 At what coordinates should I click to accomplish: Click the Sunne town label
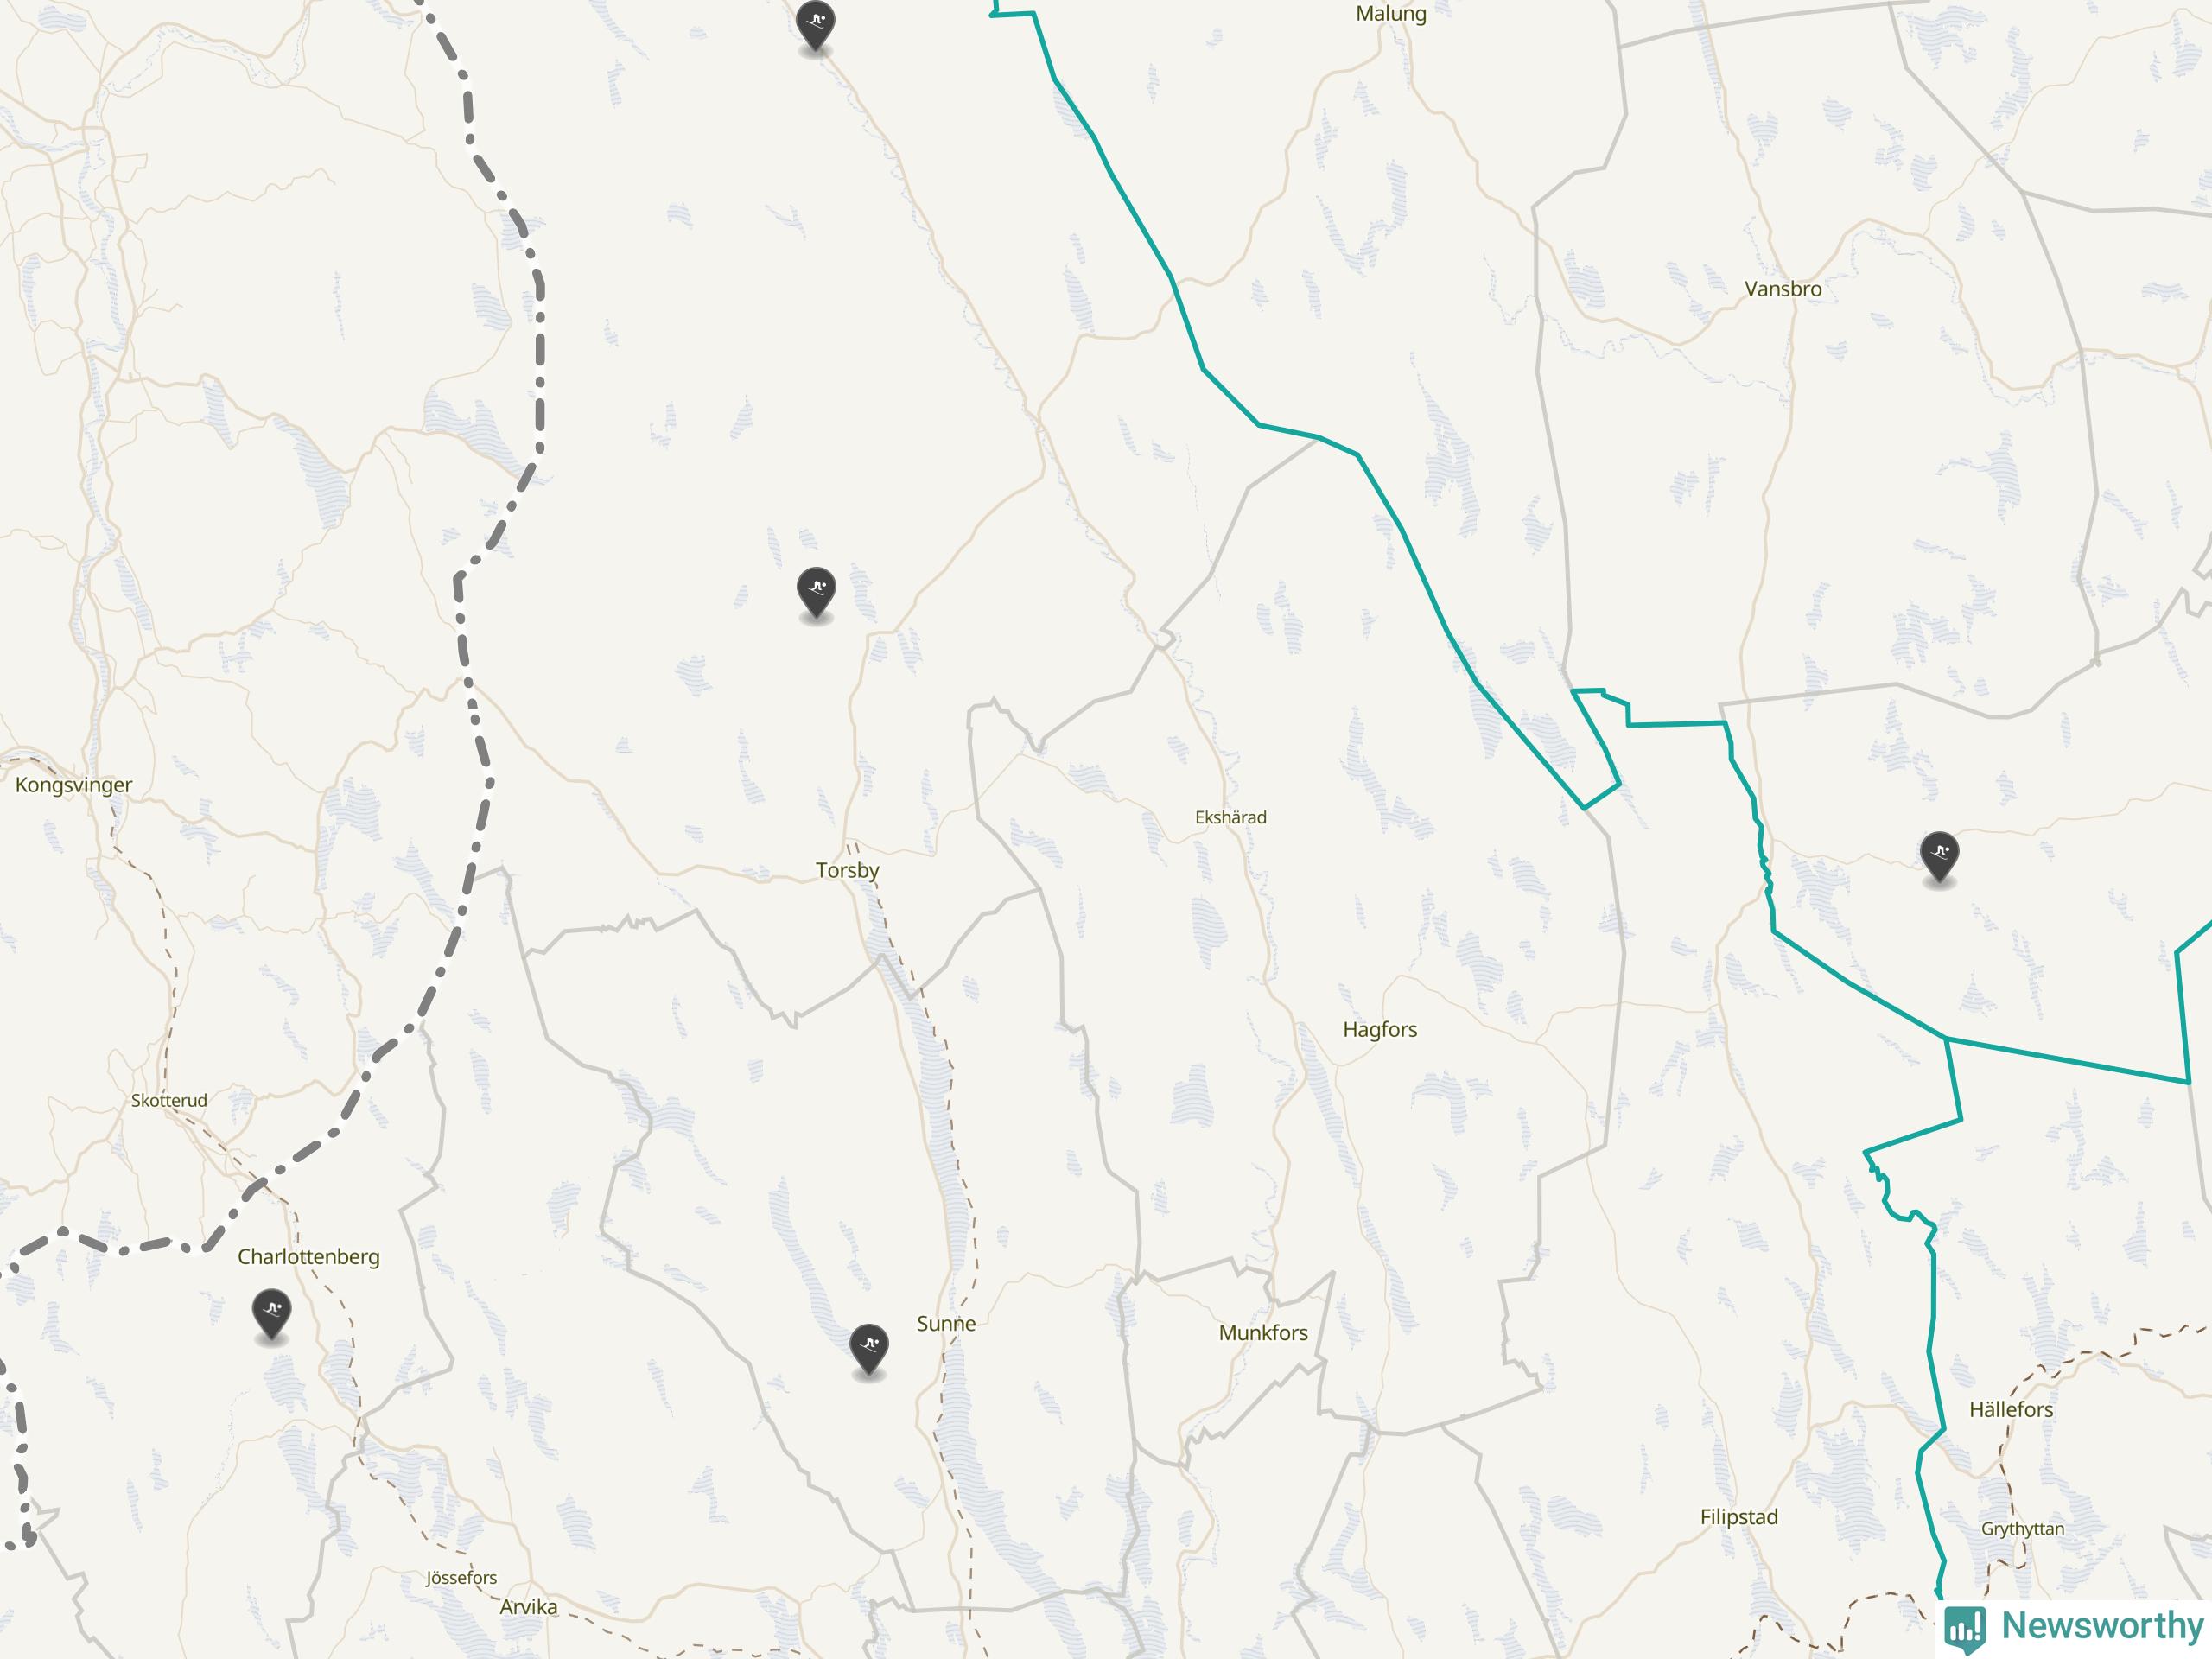pyautogui.click(x=946, y=1323)
